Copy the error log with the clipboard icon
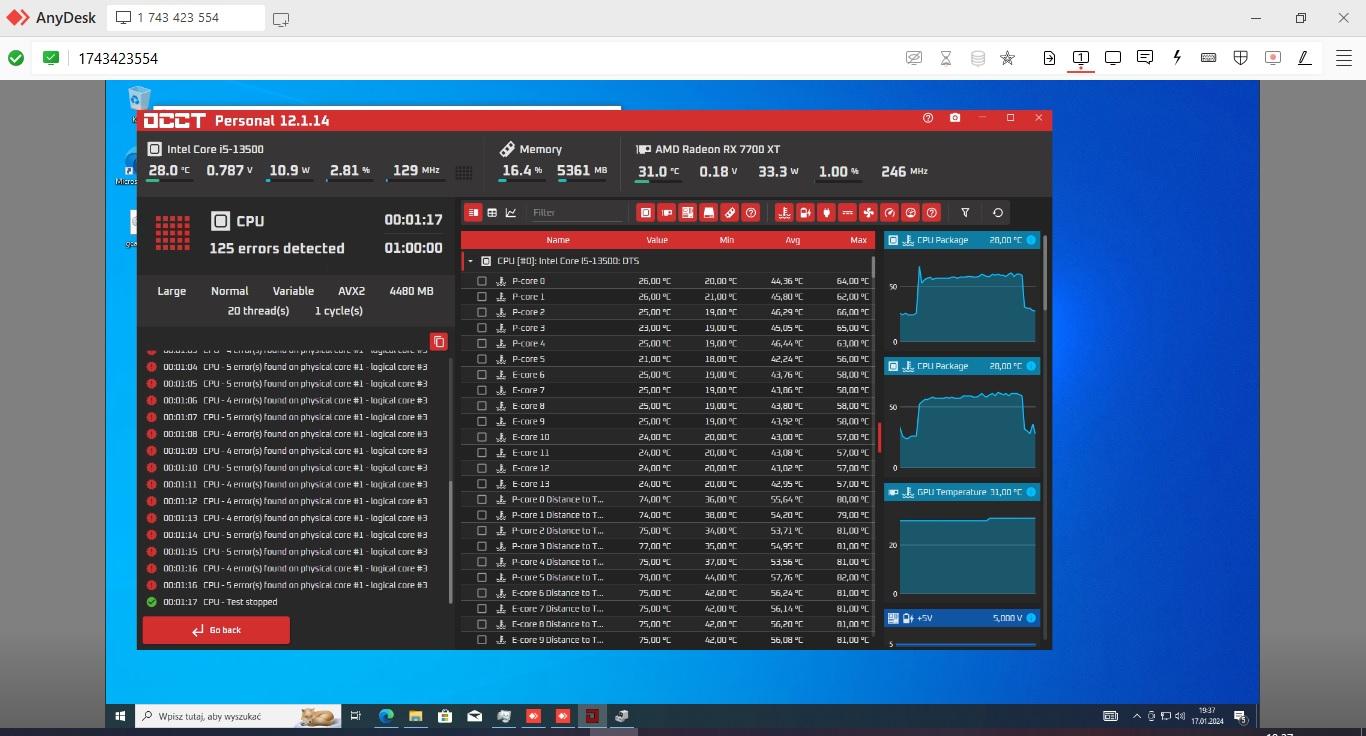 (438, 342)
